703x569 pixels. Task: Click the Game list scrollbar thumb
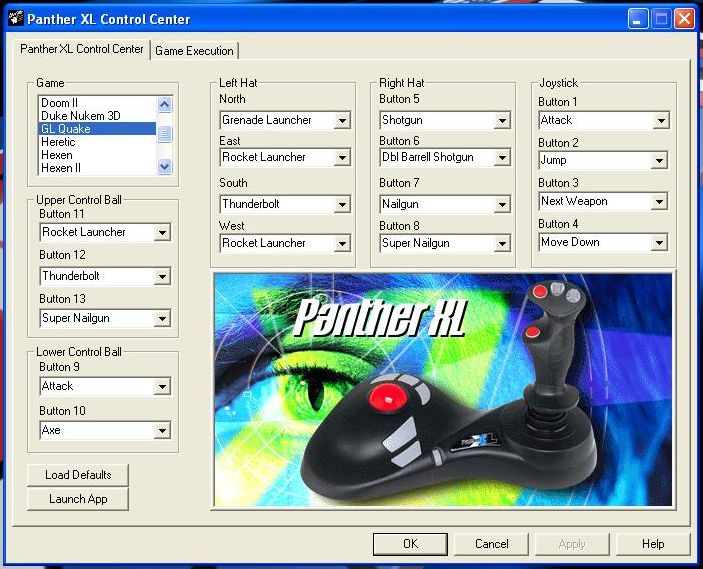pyautogui.click(x=165, y=134)
